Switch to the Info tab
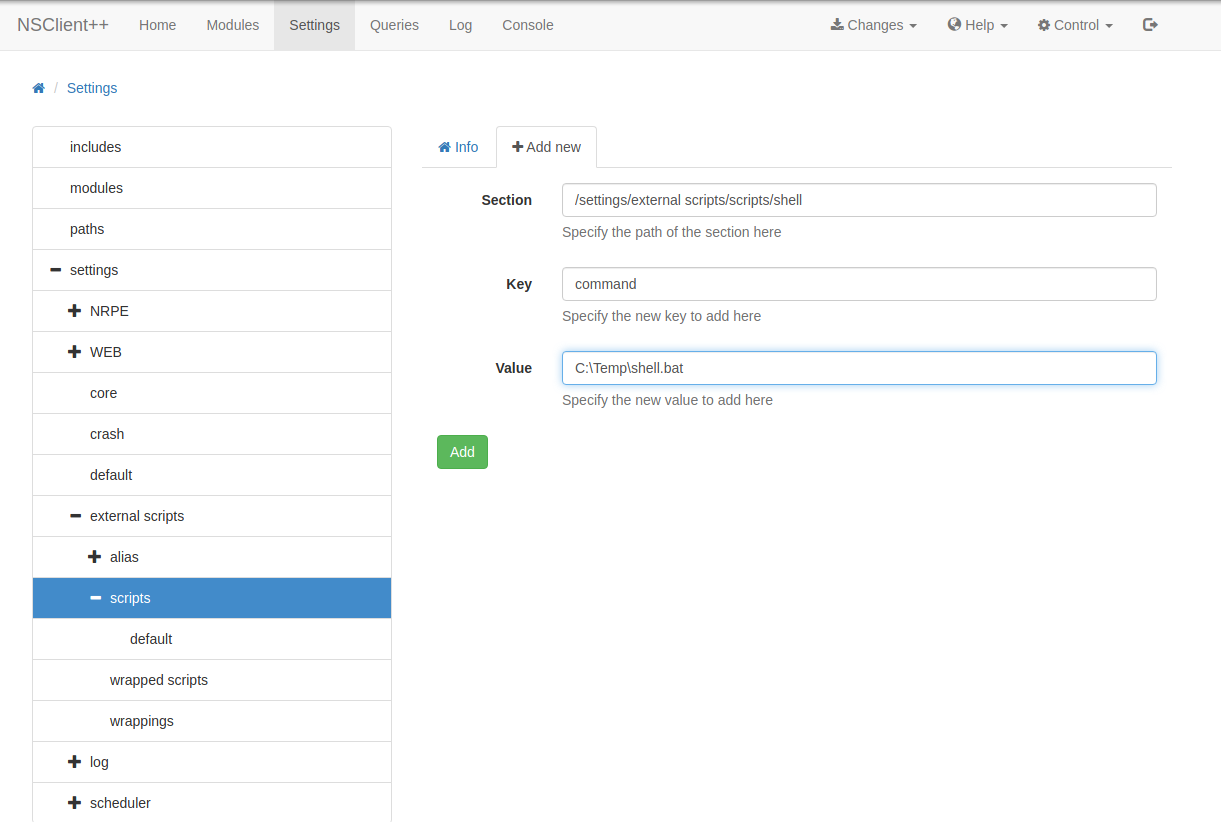The width and height of the screenshot is (1221, 822). click(458, 147)
